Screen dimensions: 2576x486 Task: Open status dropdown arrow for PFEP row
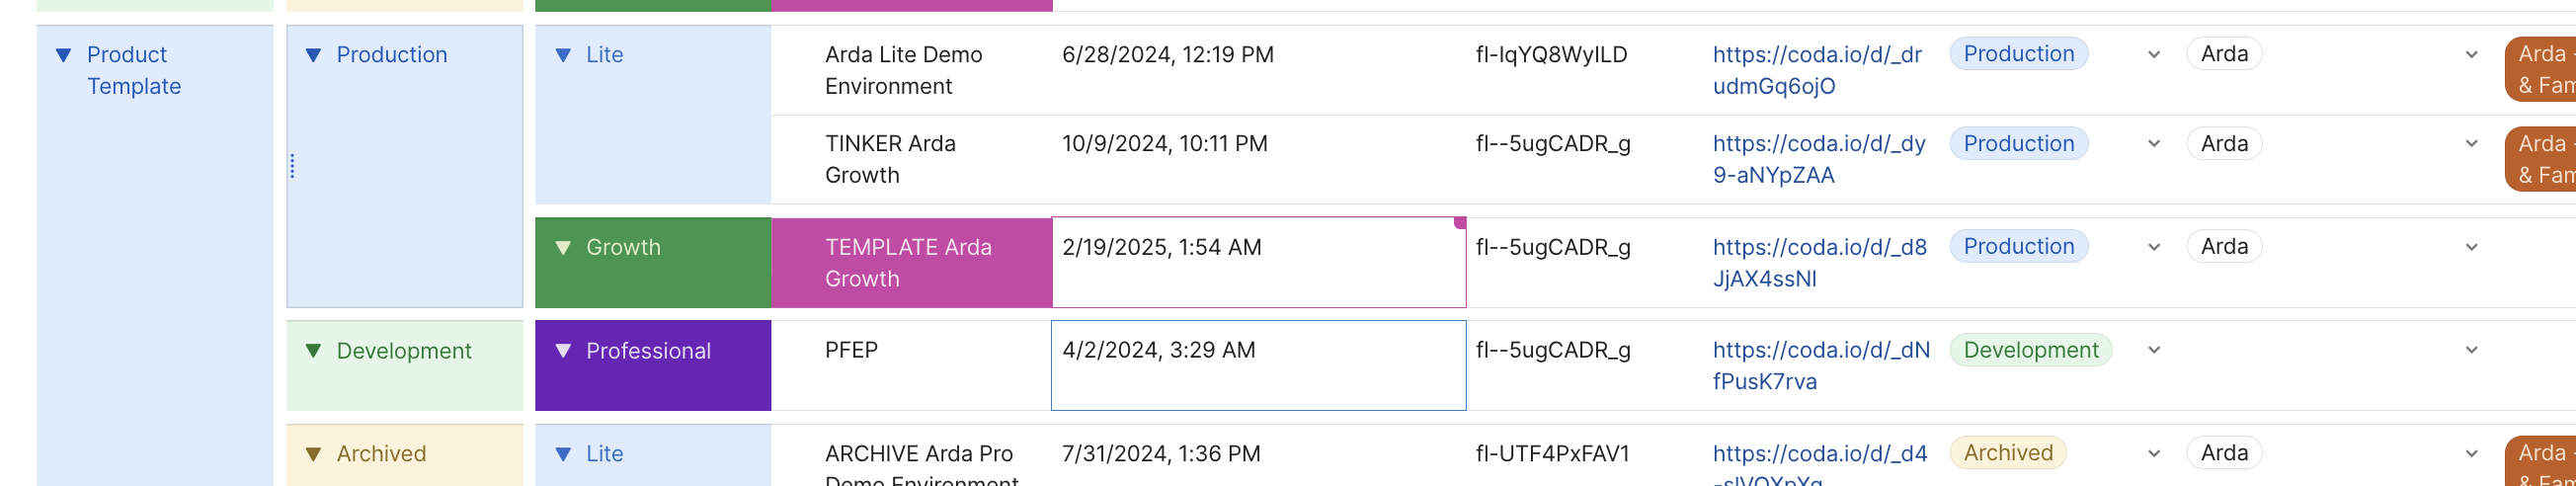[x=2154, y=350]
